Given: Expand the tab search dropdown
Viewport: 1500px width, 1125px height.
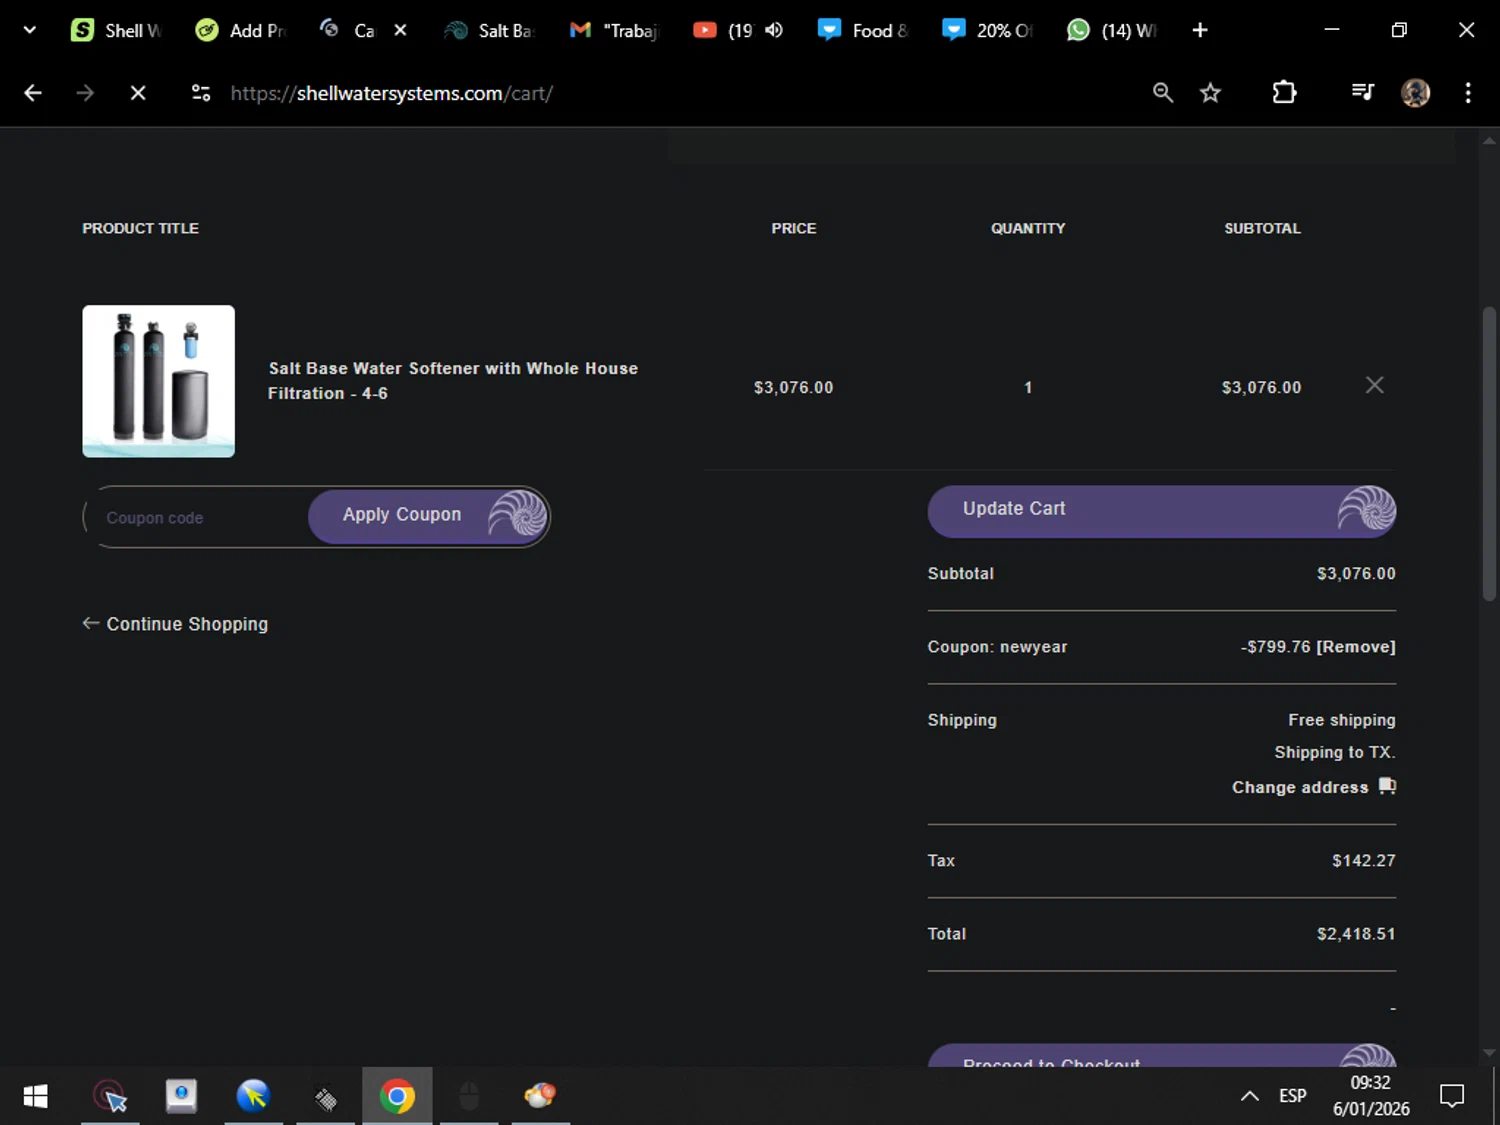Looking at the screenshot, I should coord(30,30).
